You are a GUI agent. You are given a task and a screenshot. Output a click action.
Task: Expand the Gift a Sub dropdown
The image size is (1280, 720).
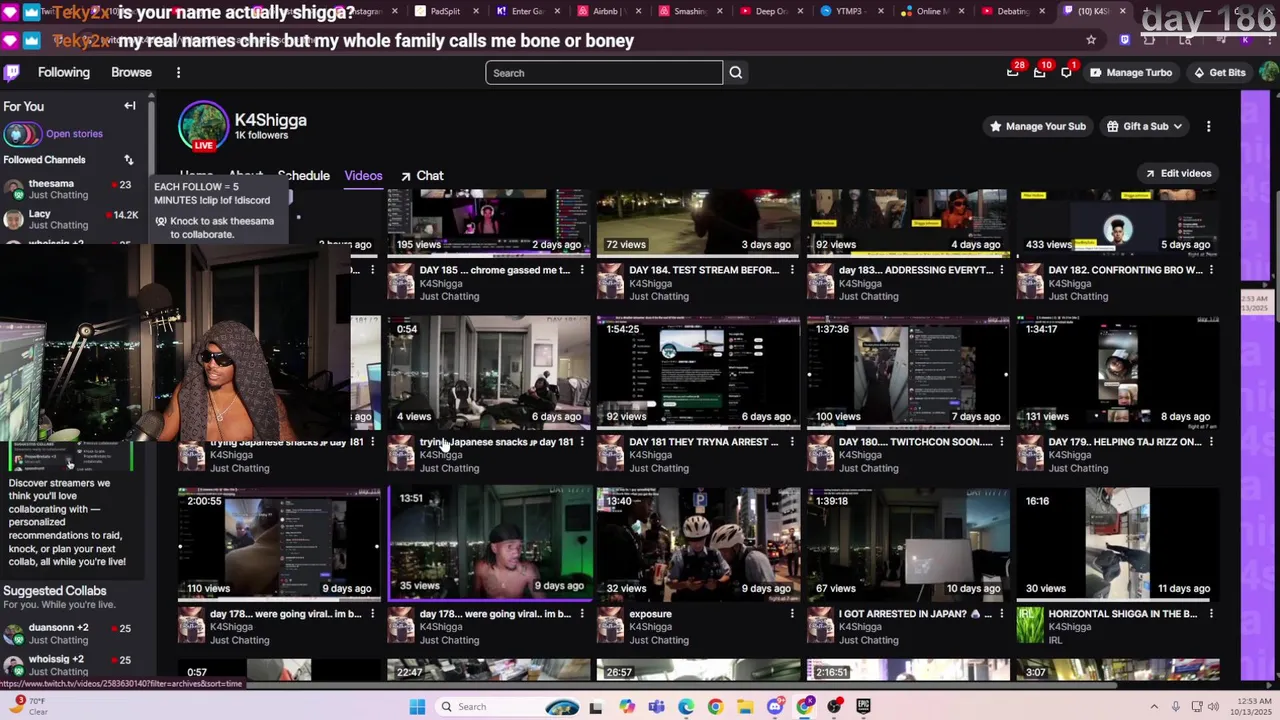1144,126
